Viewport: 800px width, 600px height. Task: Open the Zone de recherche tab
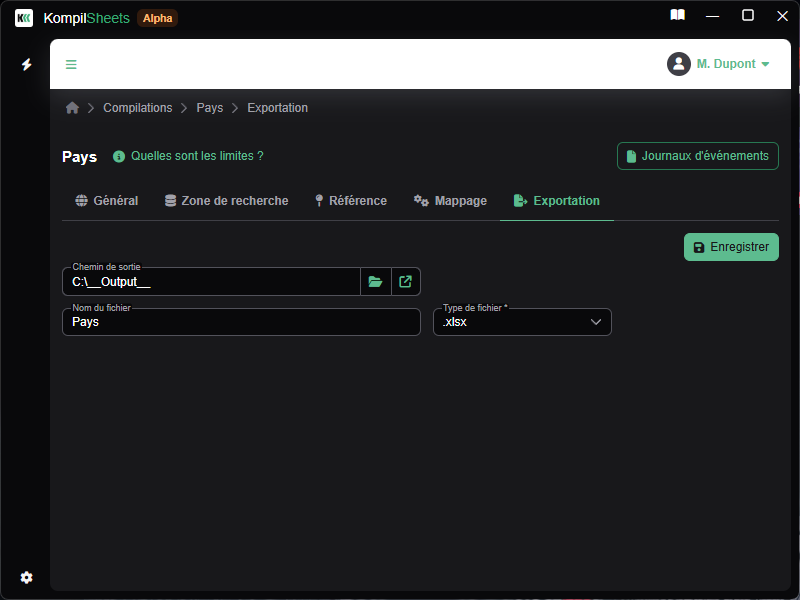(226, 201)
